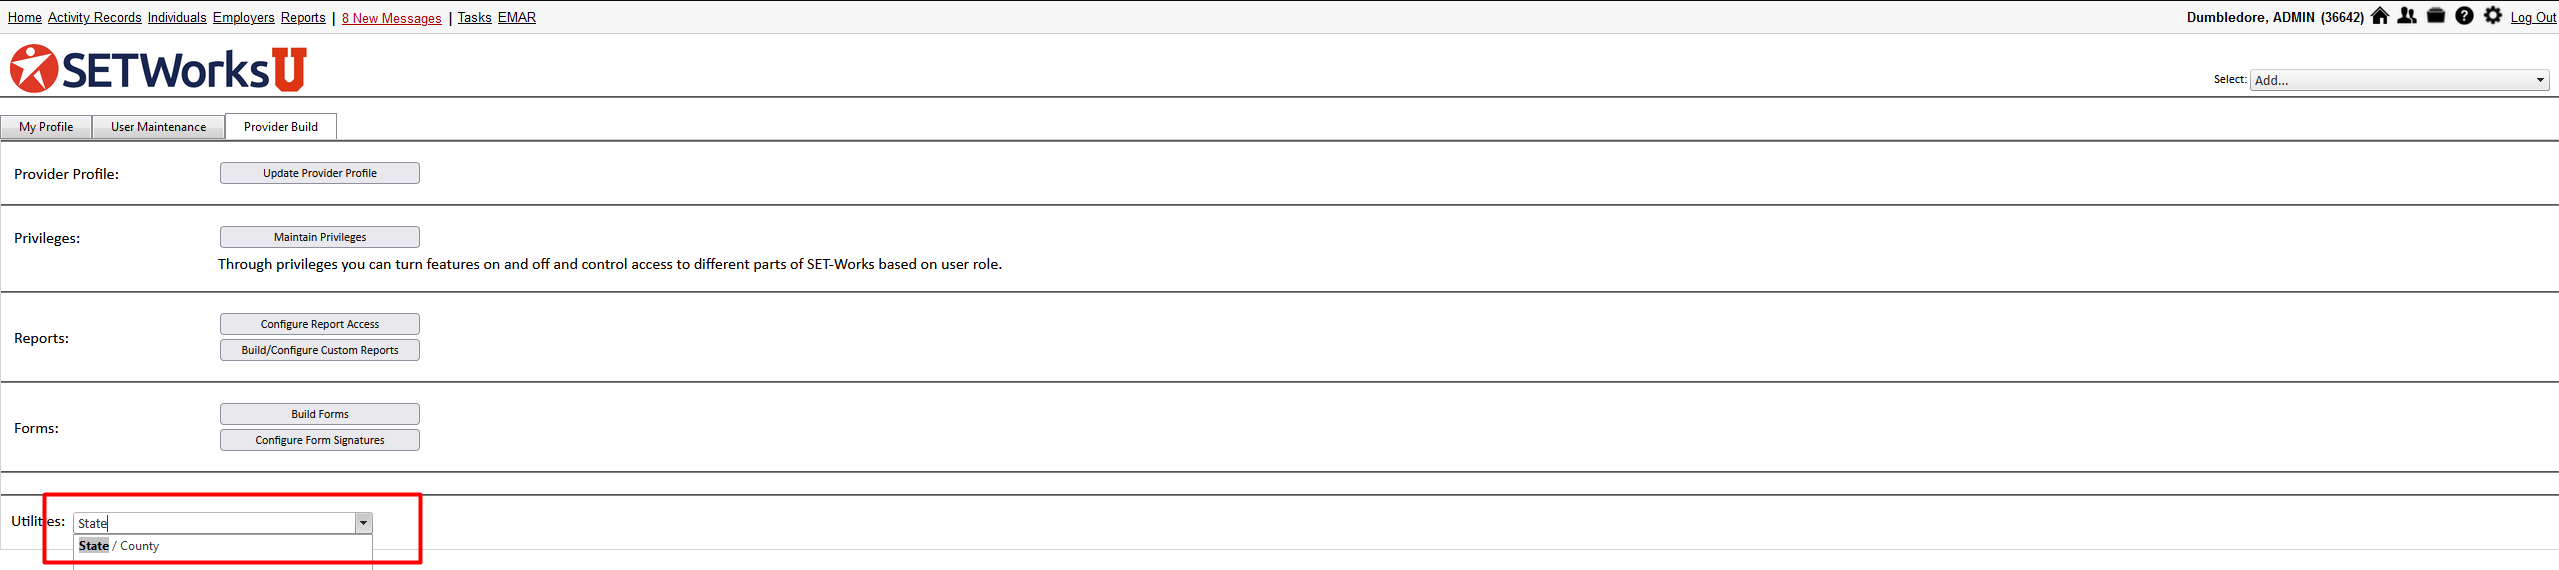
Task: Click the folder icon in the header
Action: [2436, 16]
